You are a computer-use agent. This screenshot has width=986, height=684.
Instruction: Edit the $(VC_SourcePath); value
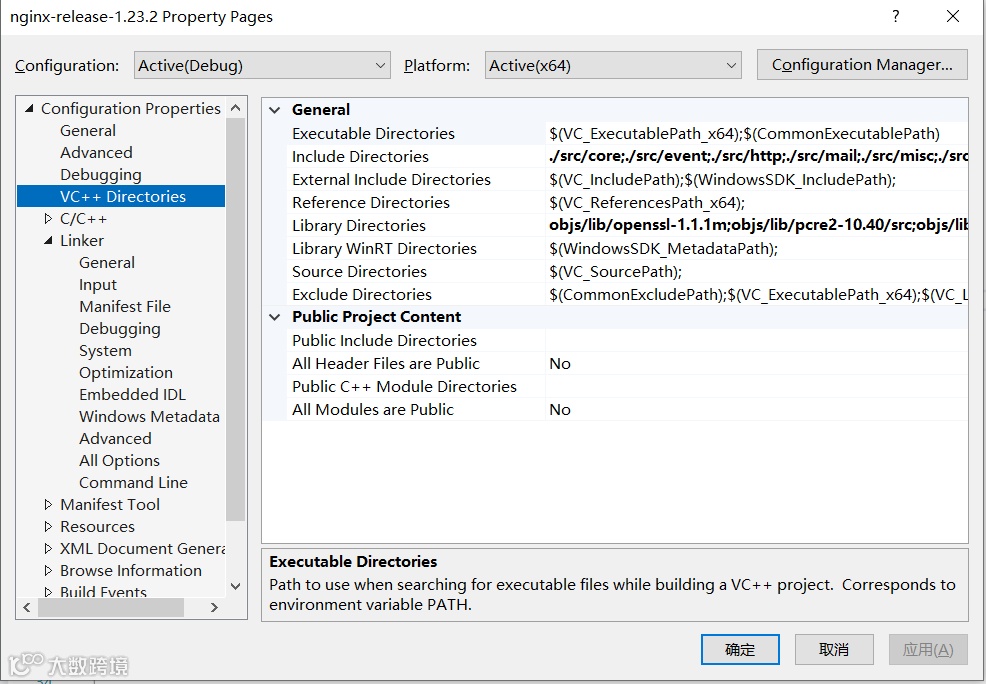click(x=756, y=272)
